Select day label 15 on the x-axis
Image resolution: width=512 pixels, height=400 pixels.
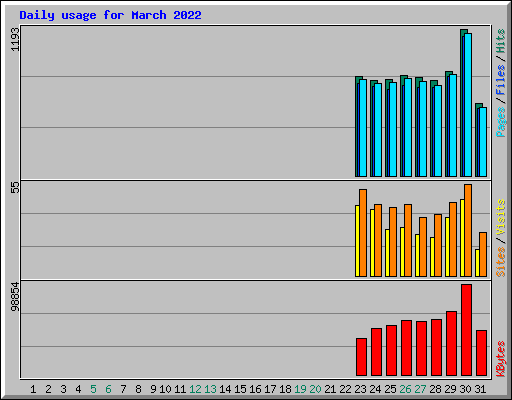click(240, 389)
